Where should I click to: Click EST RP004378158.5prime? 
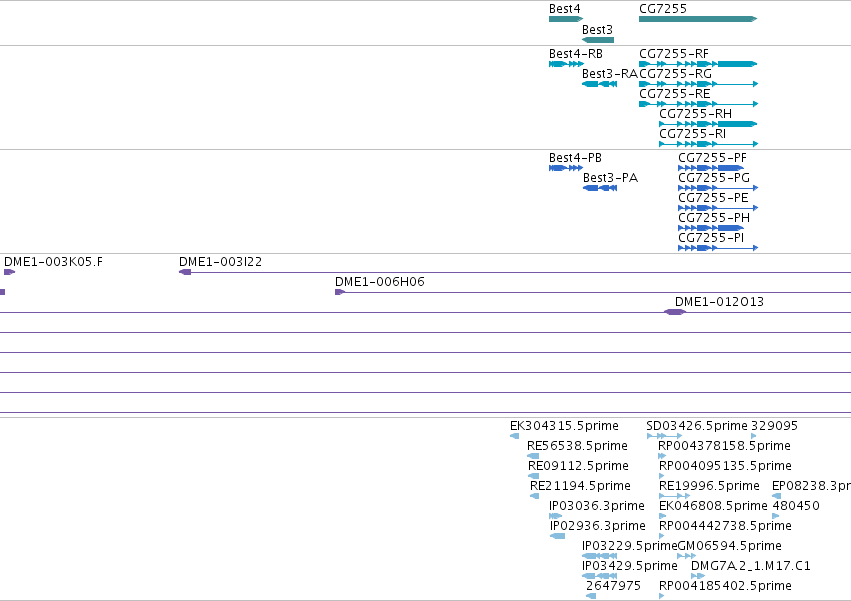coord(662,456)
